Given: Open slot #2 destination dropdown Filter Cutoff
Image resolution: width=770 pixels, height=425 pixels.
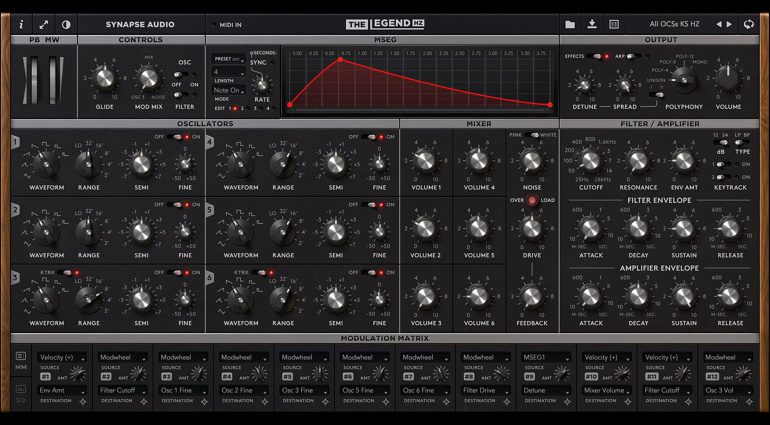Looking at the screenshot, I should click(123, 391).
